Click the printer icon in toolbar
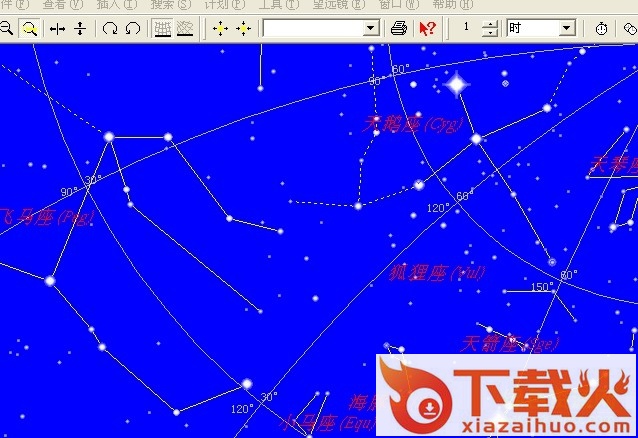638x438 pixels. click(398, 29)
